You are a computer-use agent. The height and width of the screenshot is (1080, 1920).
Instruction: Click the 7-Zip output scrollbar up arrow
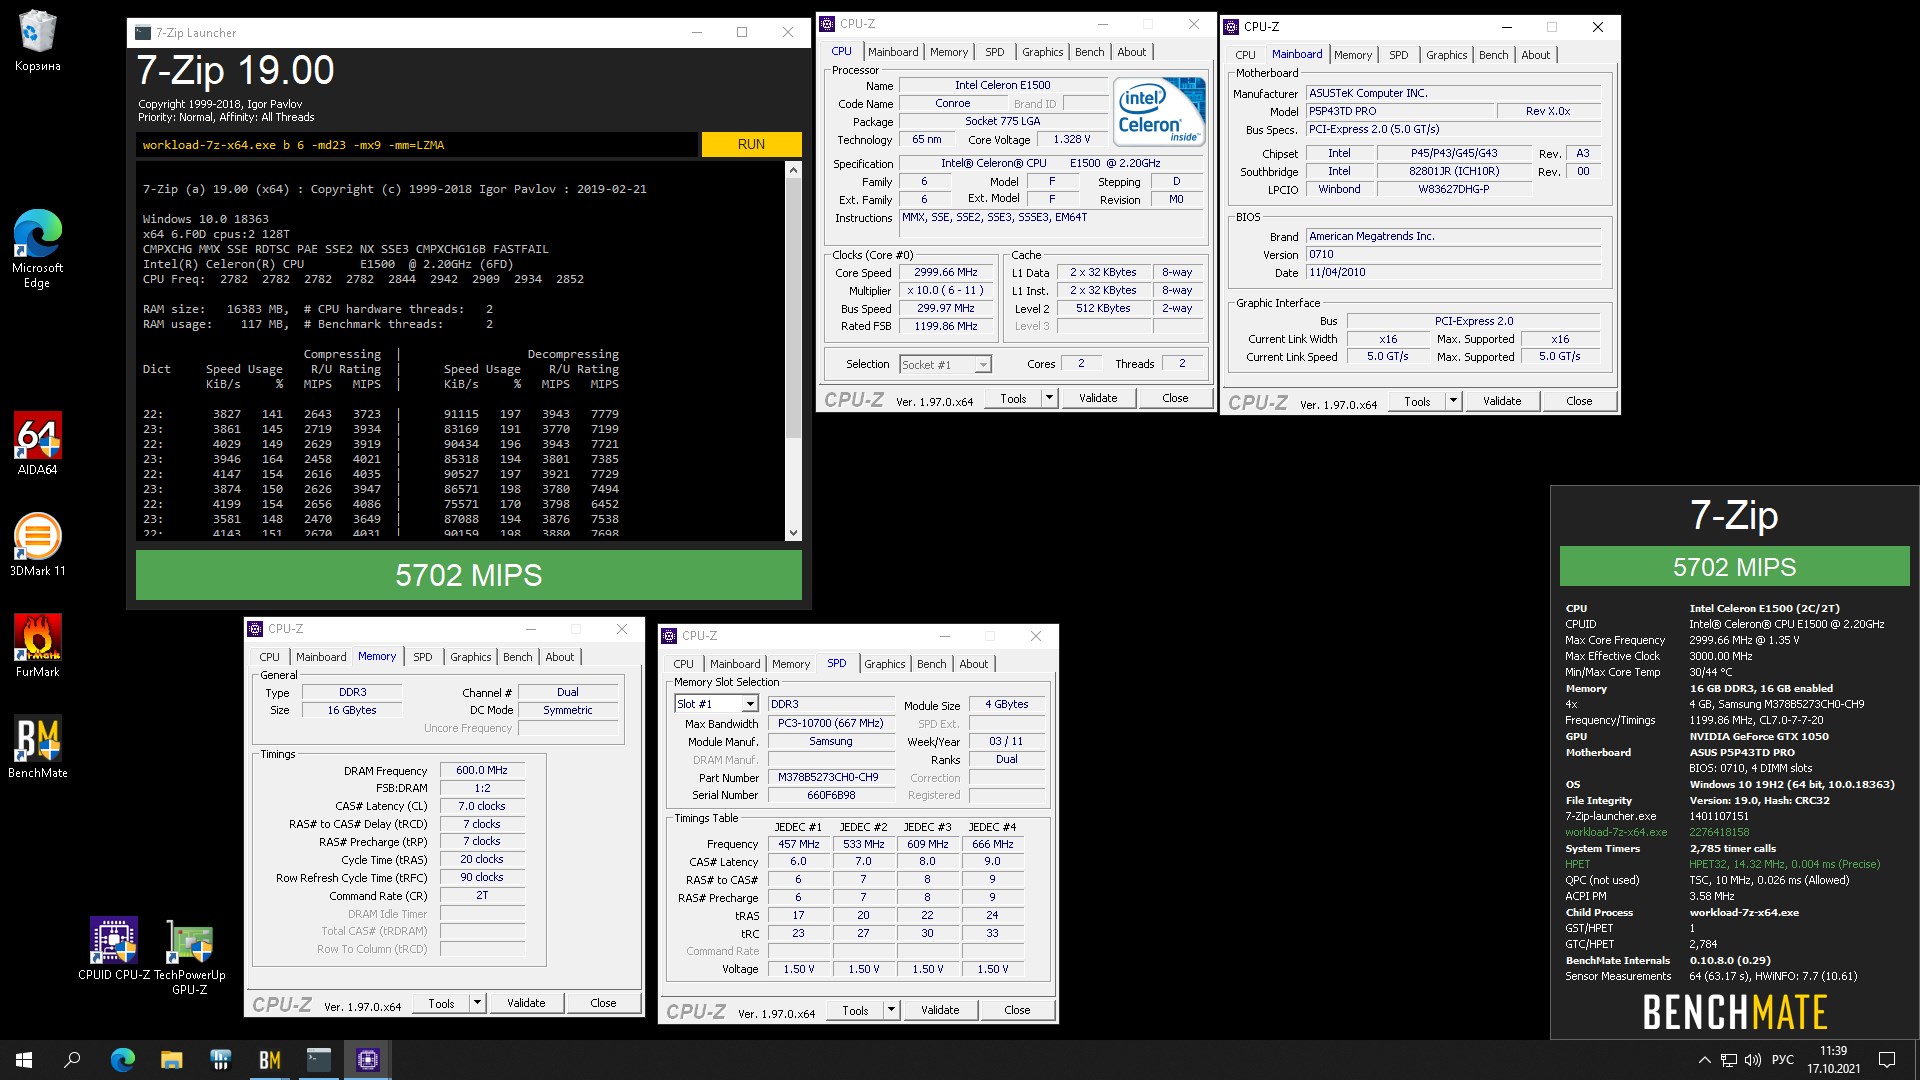[794, 170]
